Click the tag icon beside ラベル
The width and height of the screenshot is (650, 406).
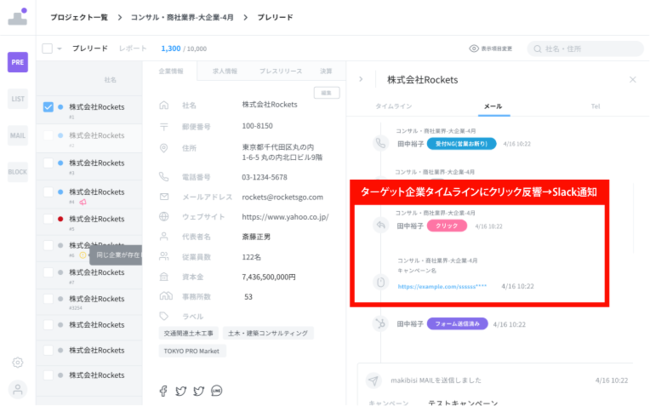pyautogui.click(x=164, y=316)
